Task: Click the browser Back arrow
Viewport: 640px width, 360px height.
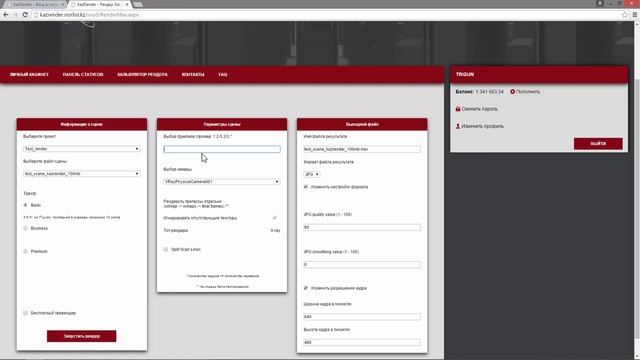Action: click(x=6, y=15)
